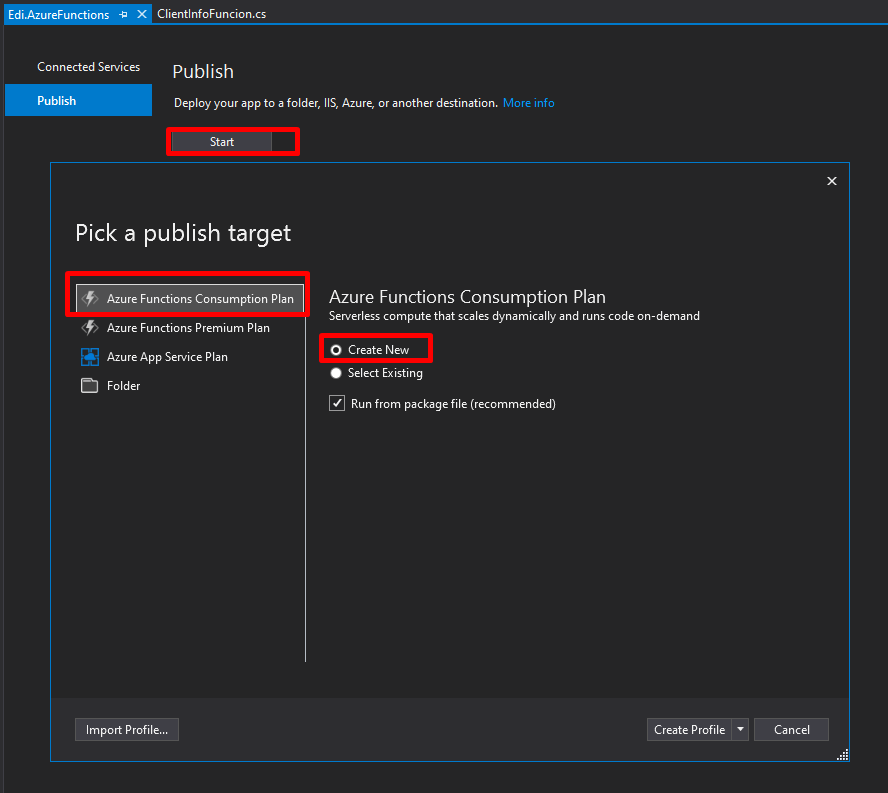Choose Azure Functions Consumption Plan target
This screenshot has height=793, width=888.
pos(190,299)
